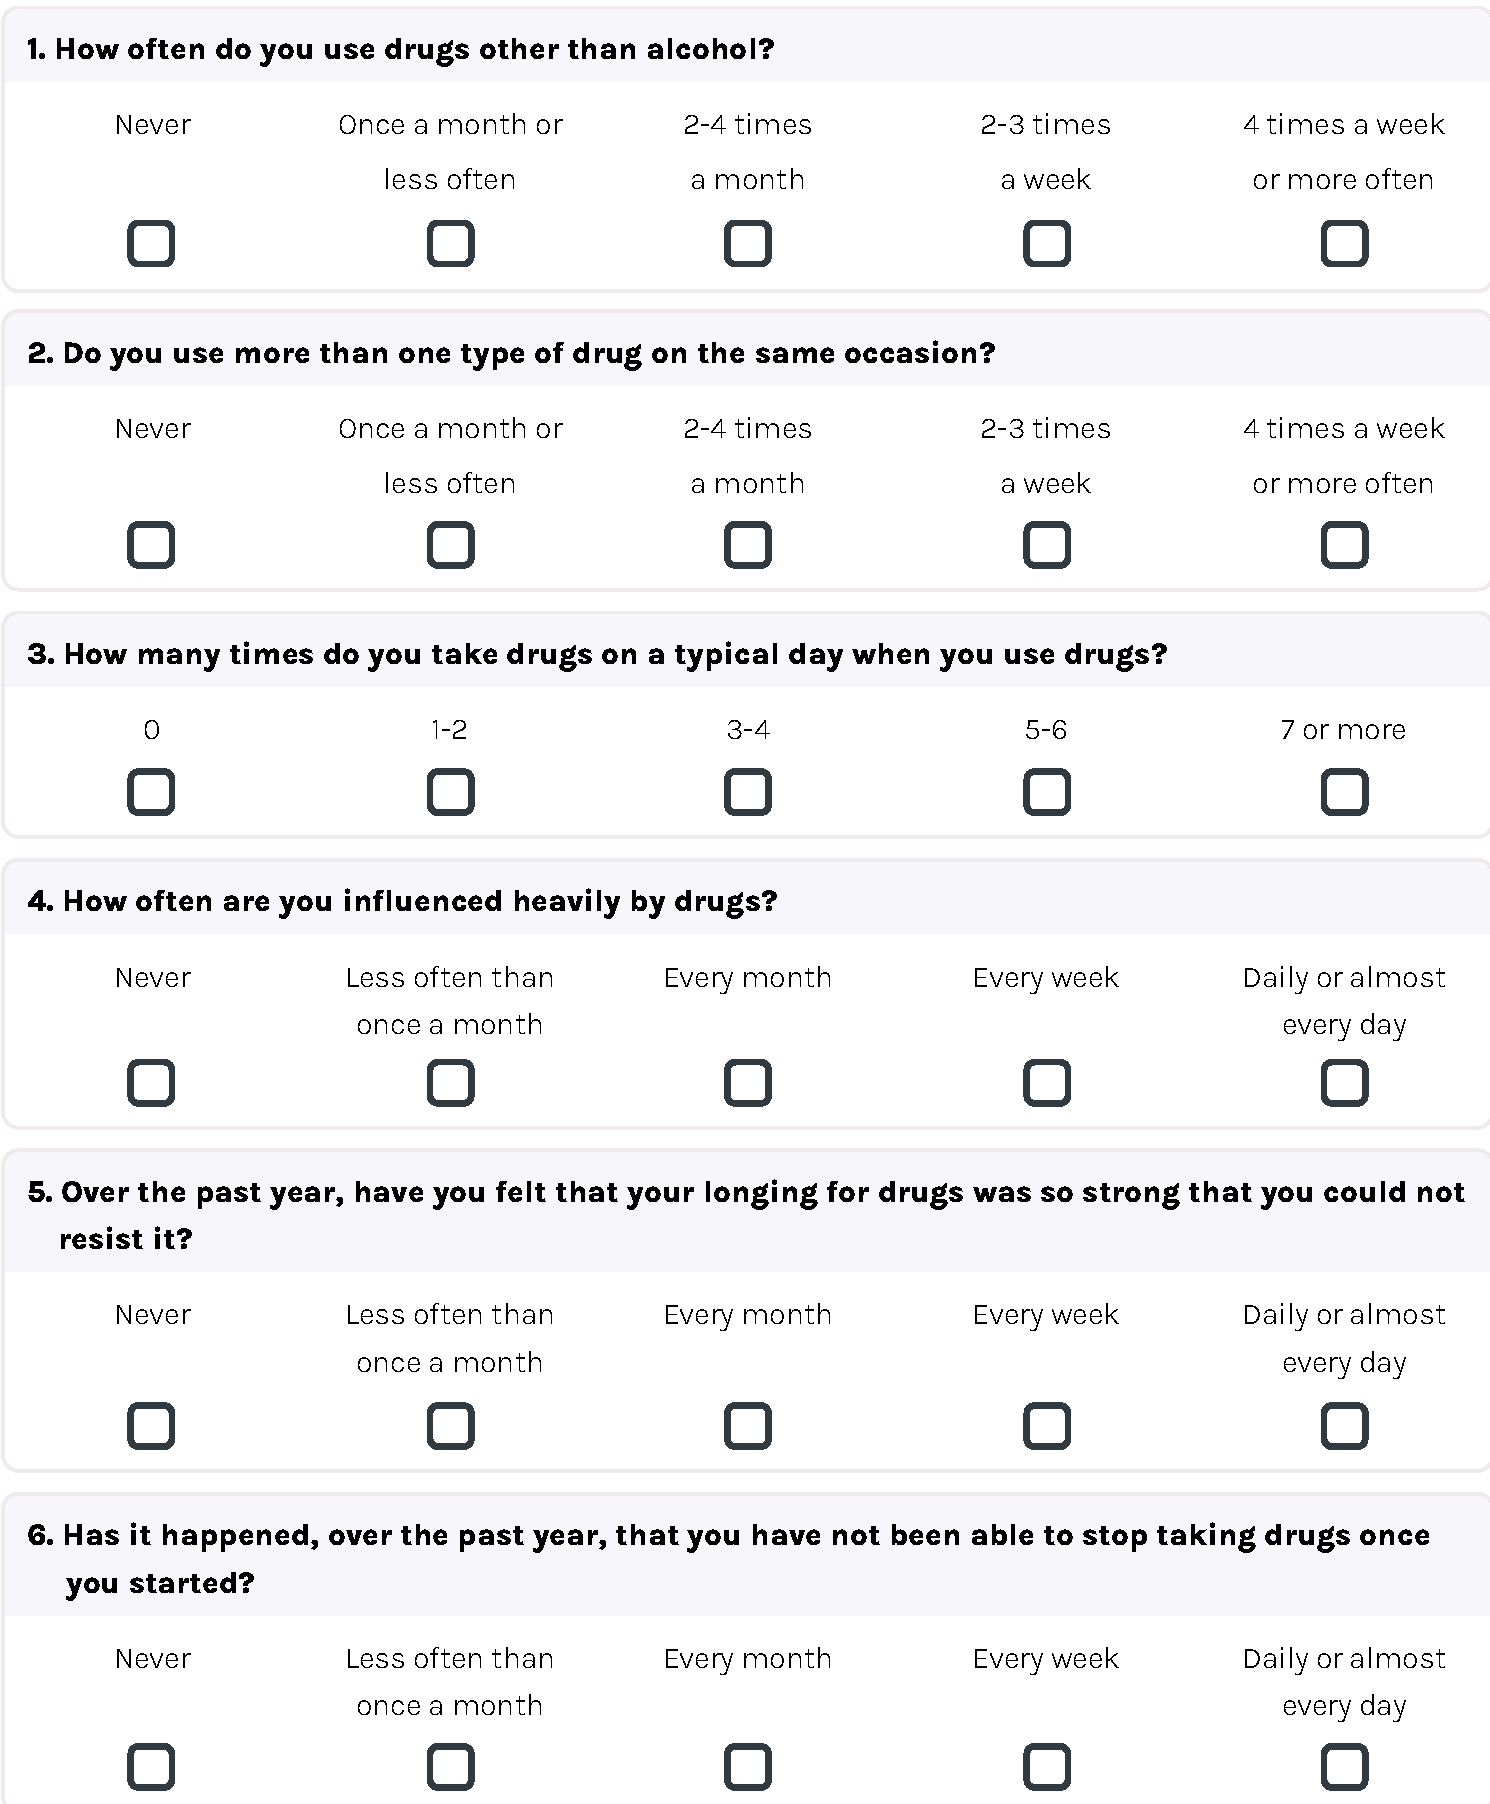Check 'Less often than once a month' for question 4
The height and width of the screenshot is (1804, 1490).
pos(451,1084)
